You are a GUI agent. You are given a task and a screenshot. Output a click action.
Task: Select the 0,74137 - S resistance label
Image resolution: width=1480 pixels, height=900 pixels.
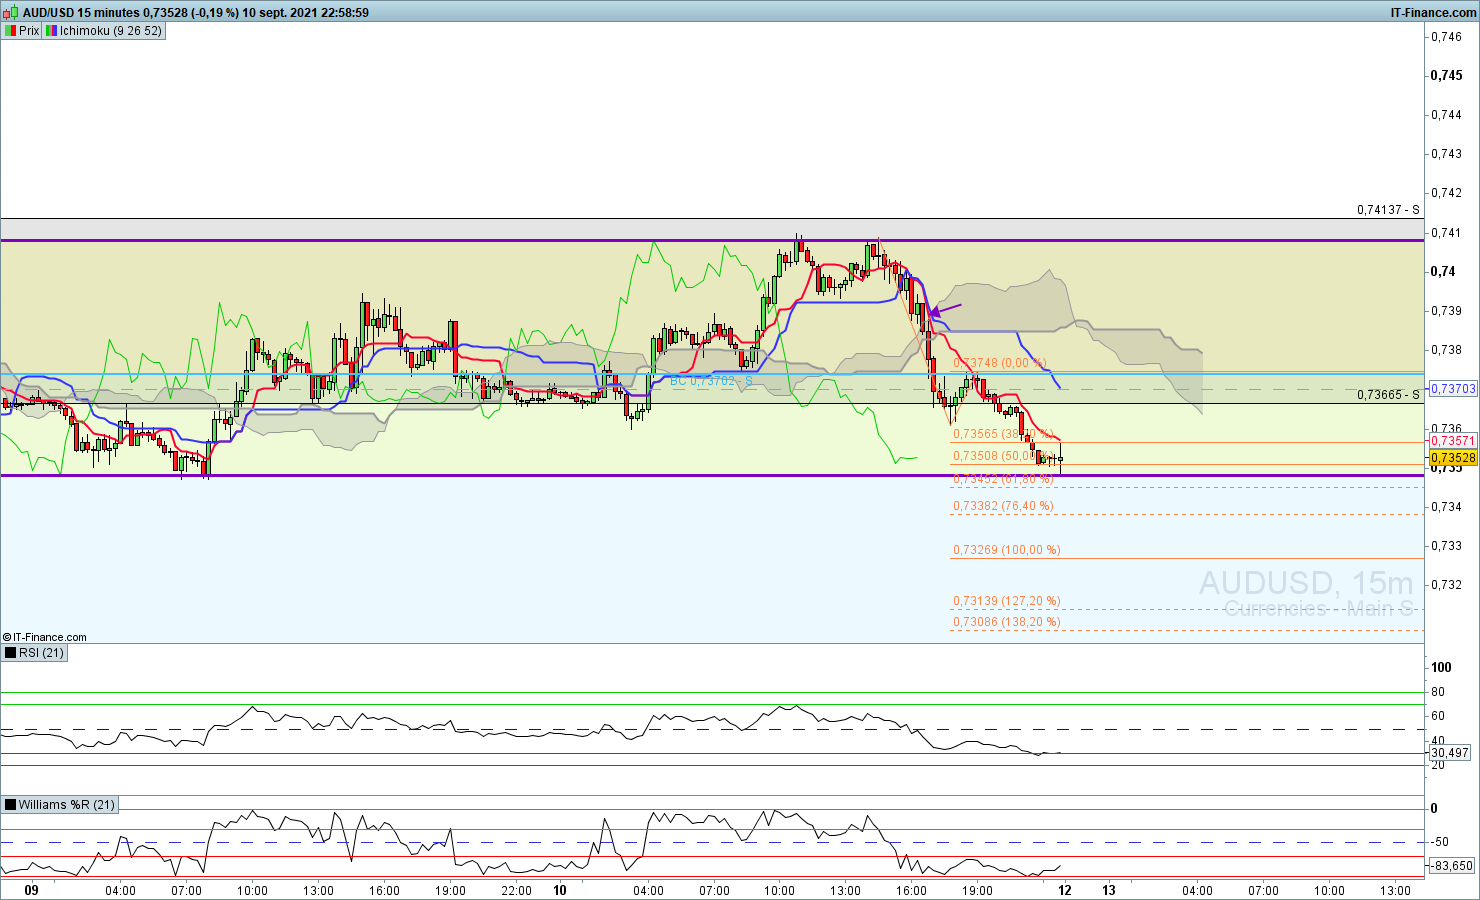[x=1388, y=210]
